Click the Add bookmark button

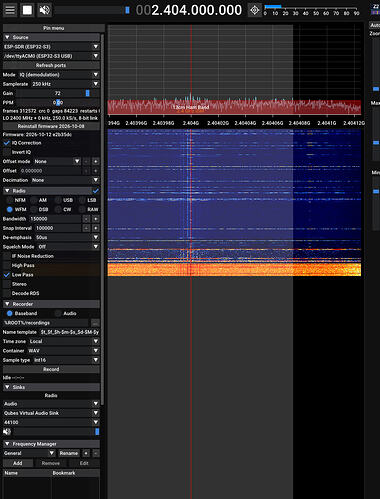(18, 463)
